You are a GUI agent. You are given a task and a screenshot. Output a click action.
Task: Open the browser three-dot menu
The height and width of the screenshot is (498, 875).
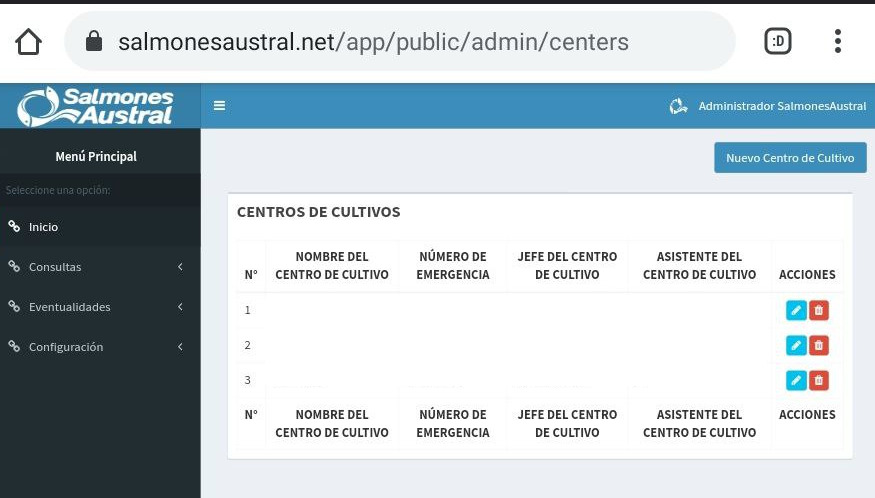[837, 41]
